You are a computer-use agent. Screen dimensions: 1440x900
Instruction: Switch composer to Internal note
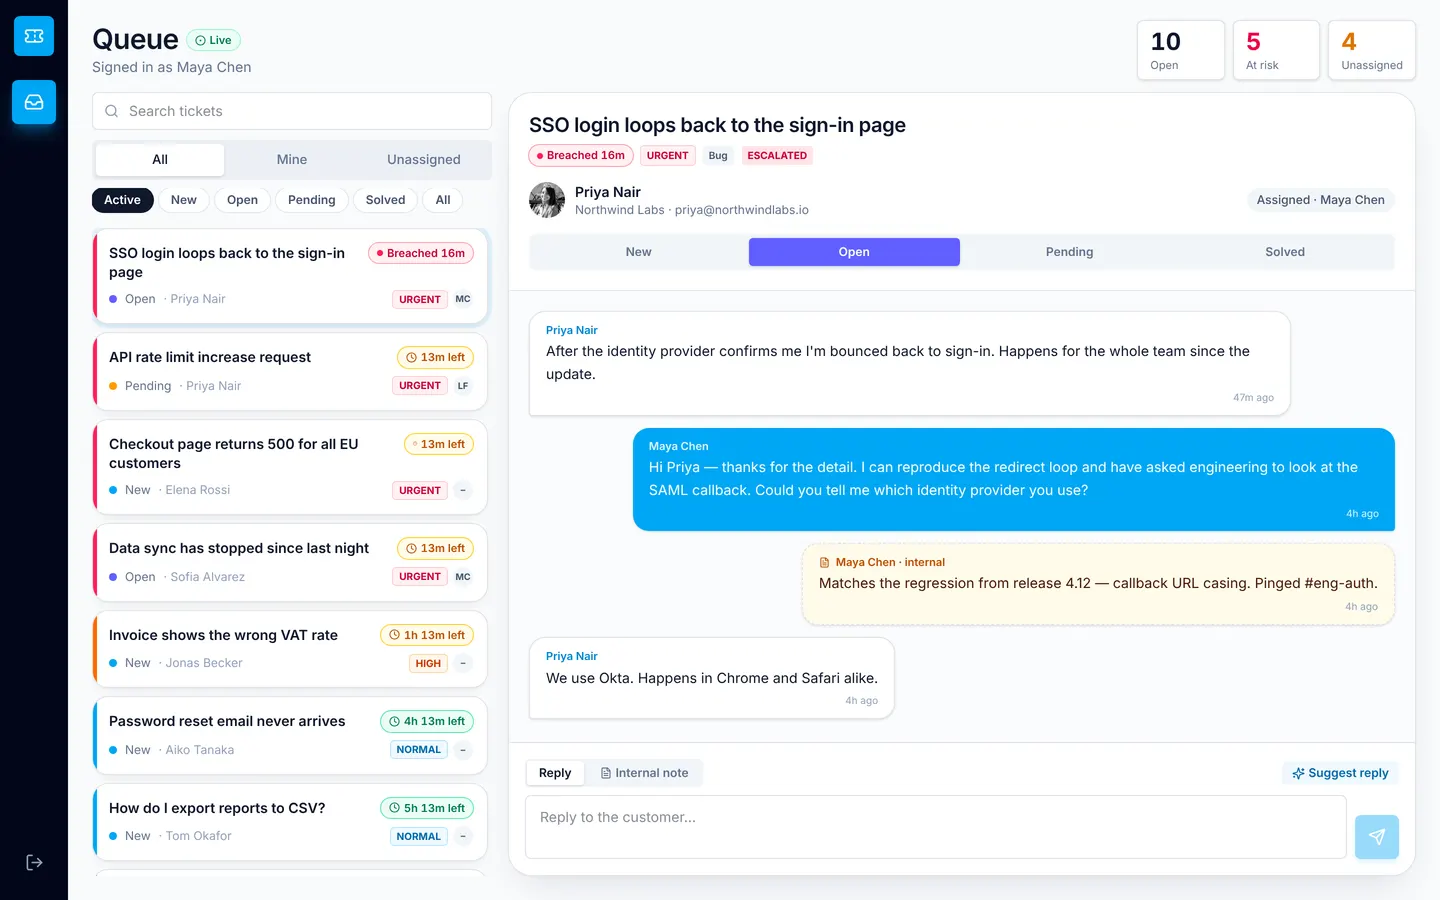[x=644, y=773]
